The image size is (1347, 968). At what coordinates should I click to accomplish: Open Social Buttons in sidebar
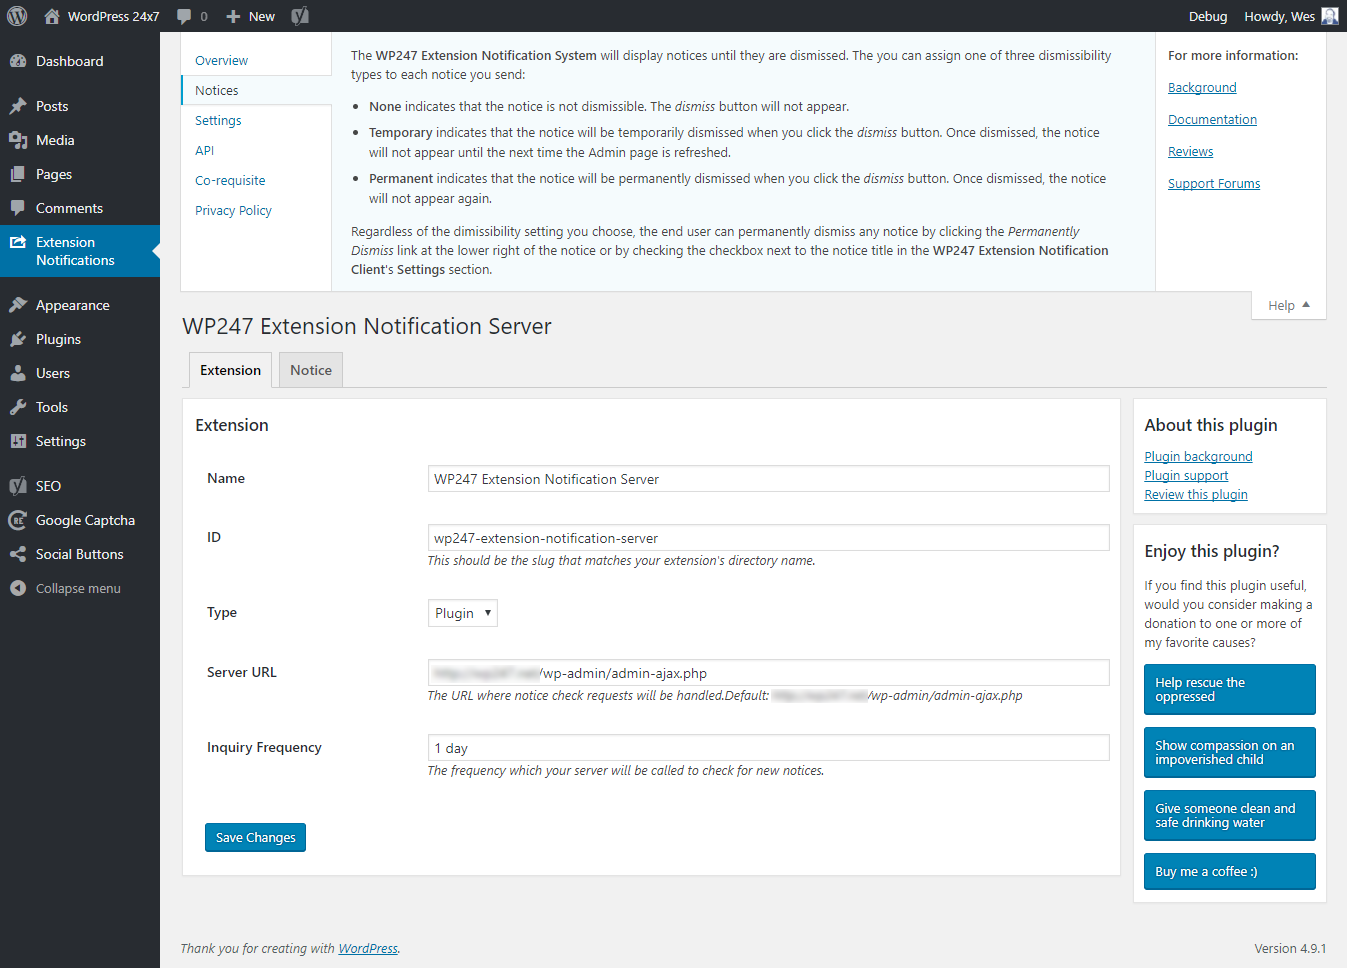[80, 554]
